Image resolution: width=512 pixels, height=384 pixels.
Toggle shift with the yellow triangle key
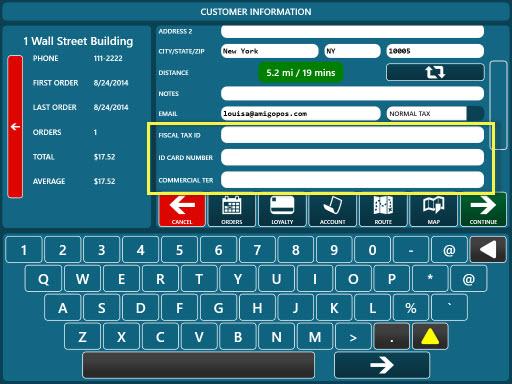(x=430, y=337)
